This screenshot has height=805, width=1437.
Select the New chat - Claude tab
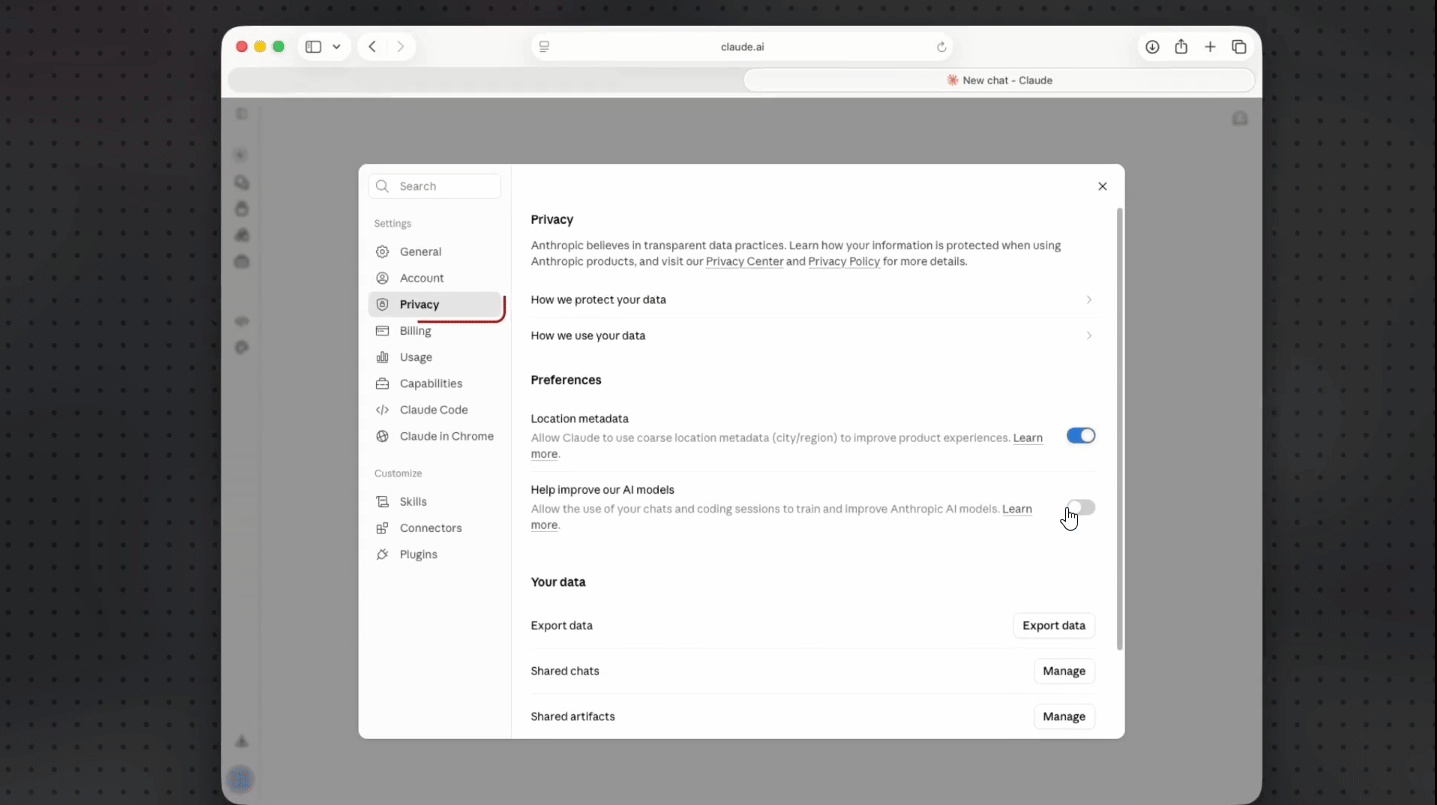[999, 80]
